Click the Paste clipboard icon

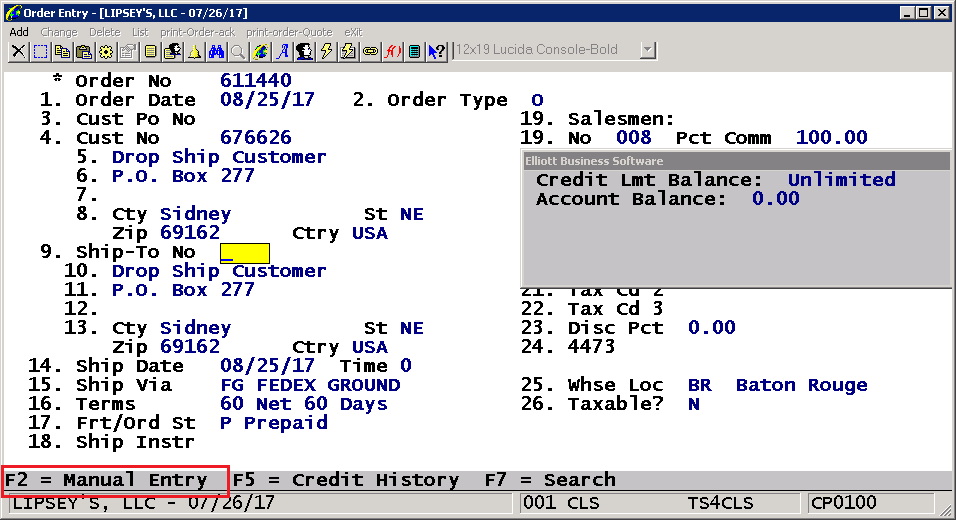click(84, 51)
